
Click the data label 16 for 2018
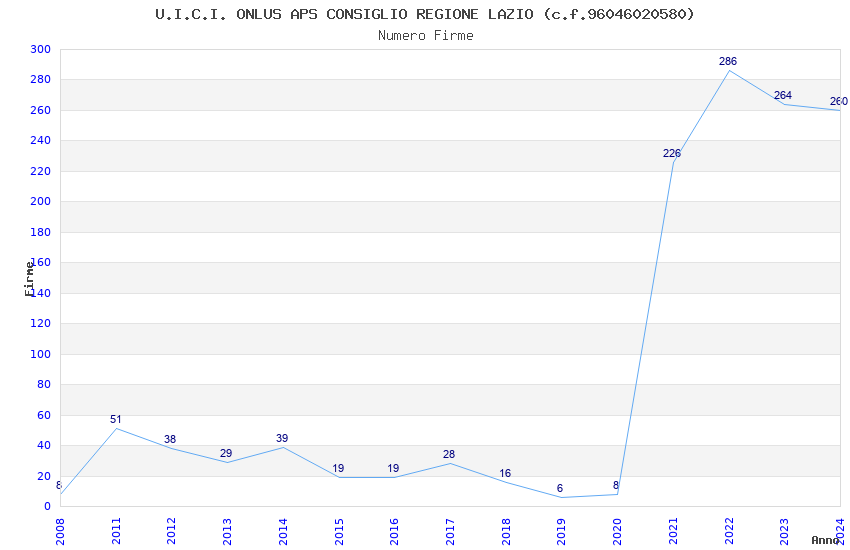(x=505, y=473)
